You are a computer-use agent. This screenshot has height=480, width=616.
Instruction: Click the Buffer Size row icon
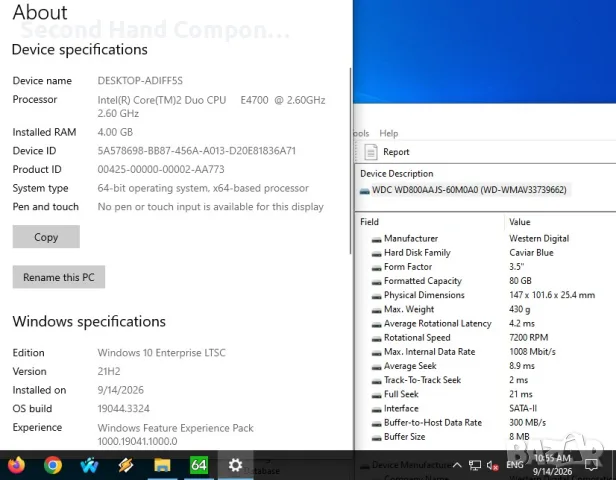376,437
